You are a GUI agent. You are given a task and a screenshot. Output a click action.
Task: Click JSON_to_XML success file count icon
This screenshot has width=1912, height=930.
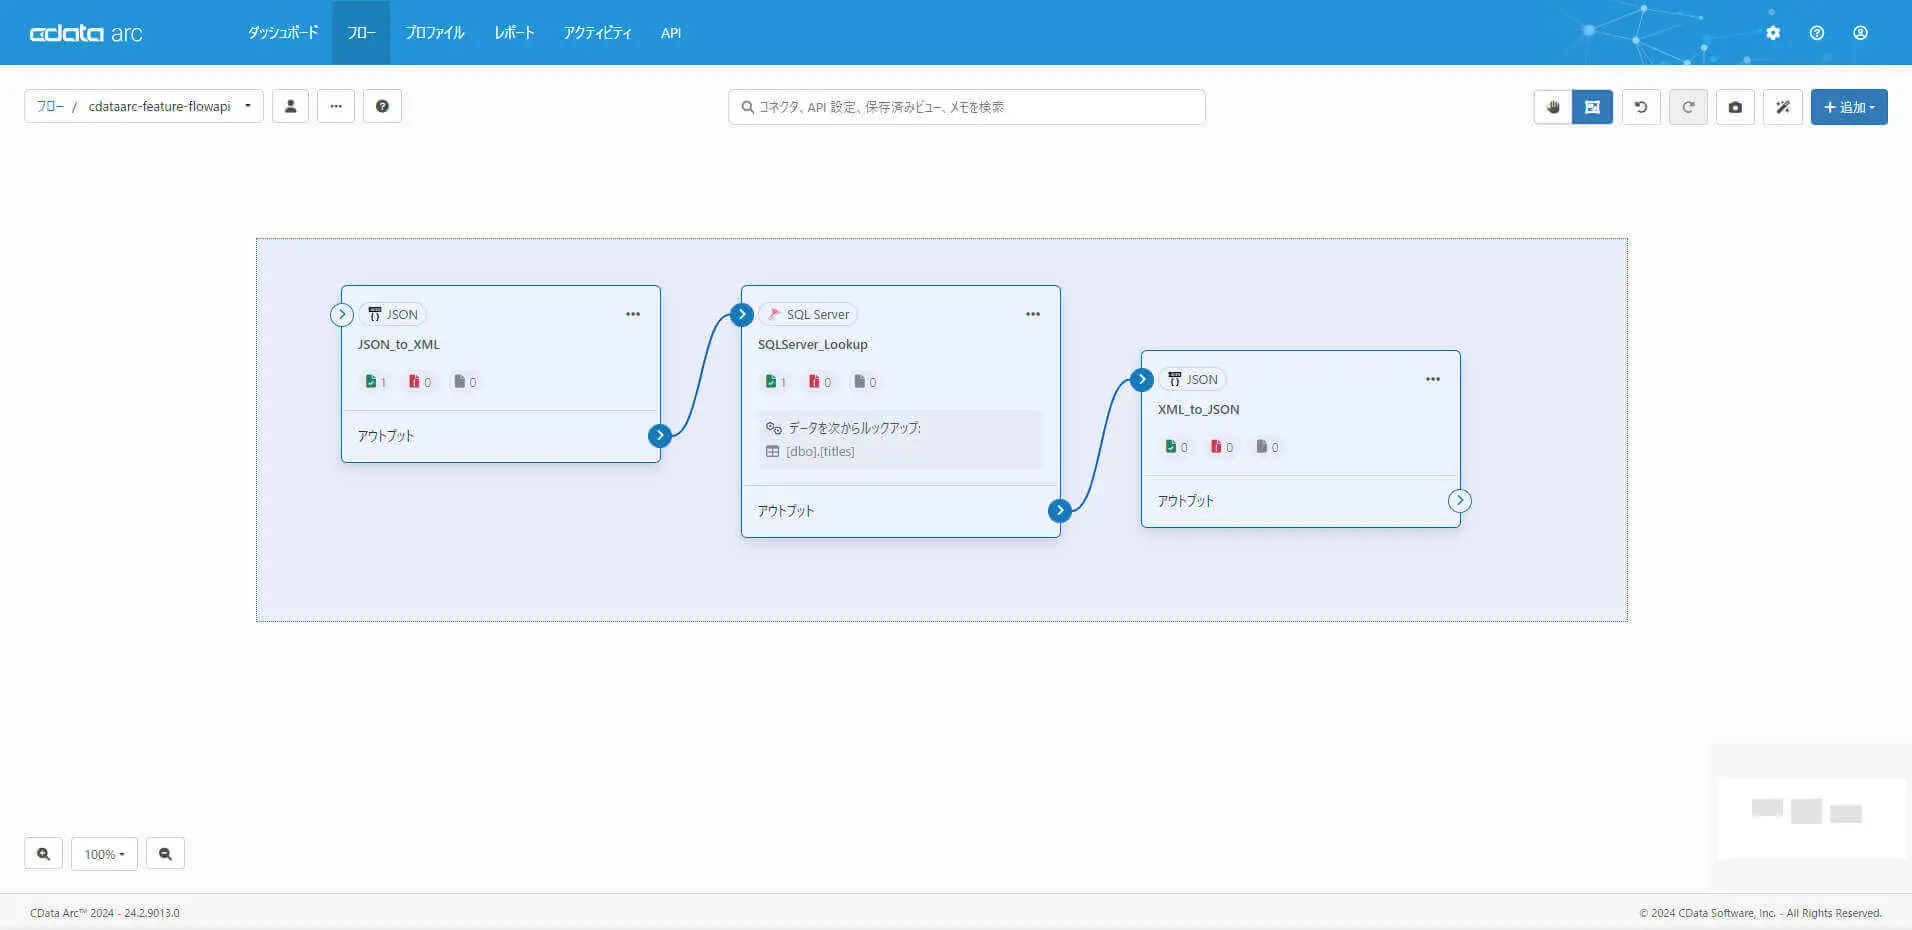coord(371,381)
